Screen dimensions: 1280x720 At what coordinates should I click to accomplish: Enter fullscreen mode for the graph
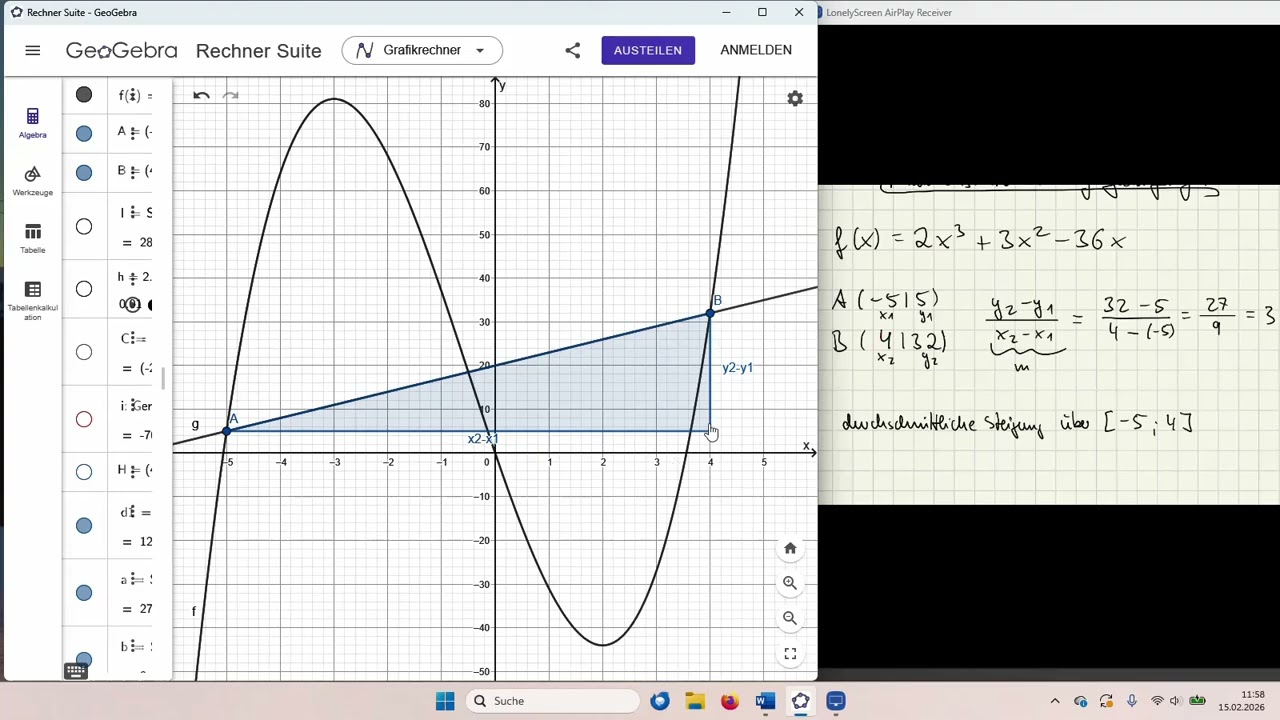tap(790, 654)
